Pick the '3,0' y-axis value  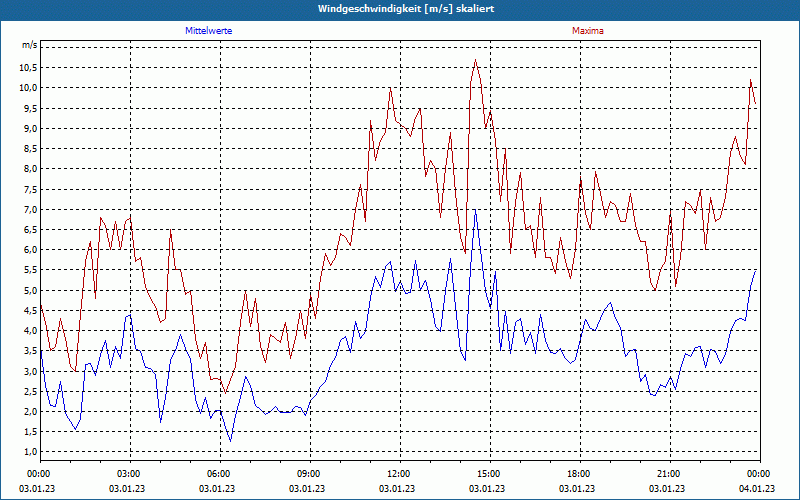pos(31,371)
